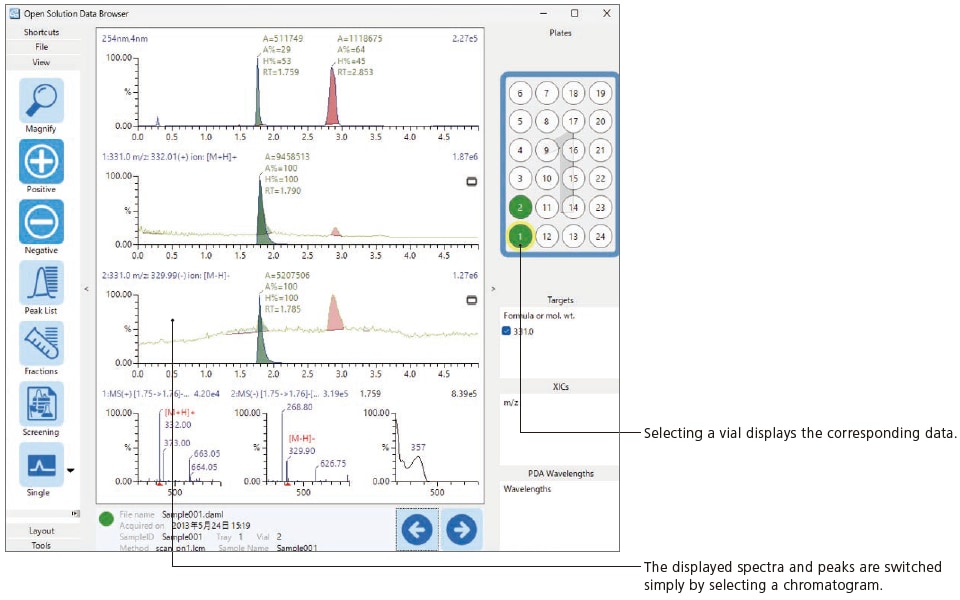Image resolution: width=960 pixels, height=600 pixels.
Task: Open the Fractions tool
Action: (x=41, y=343)
